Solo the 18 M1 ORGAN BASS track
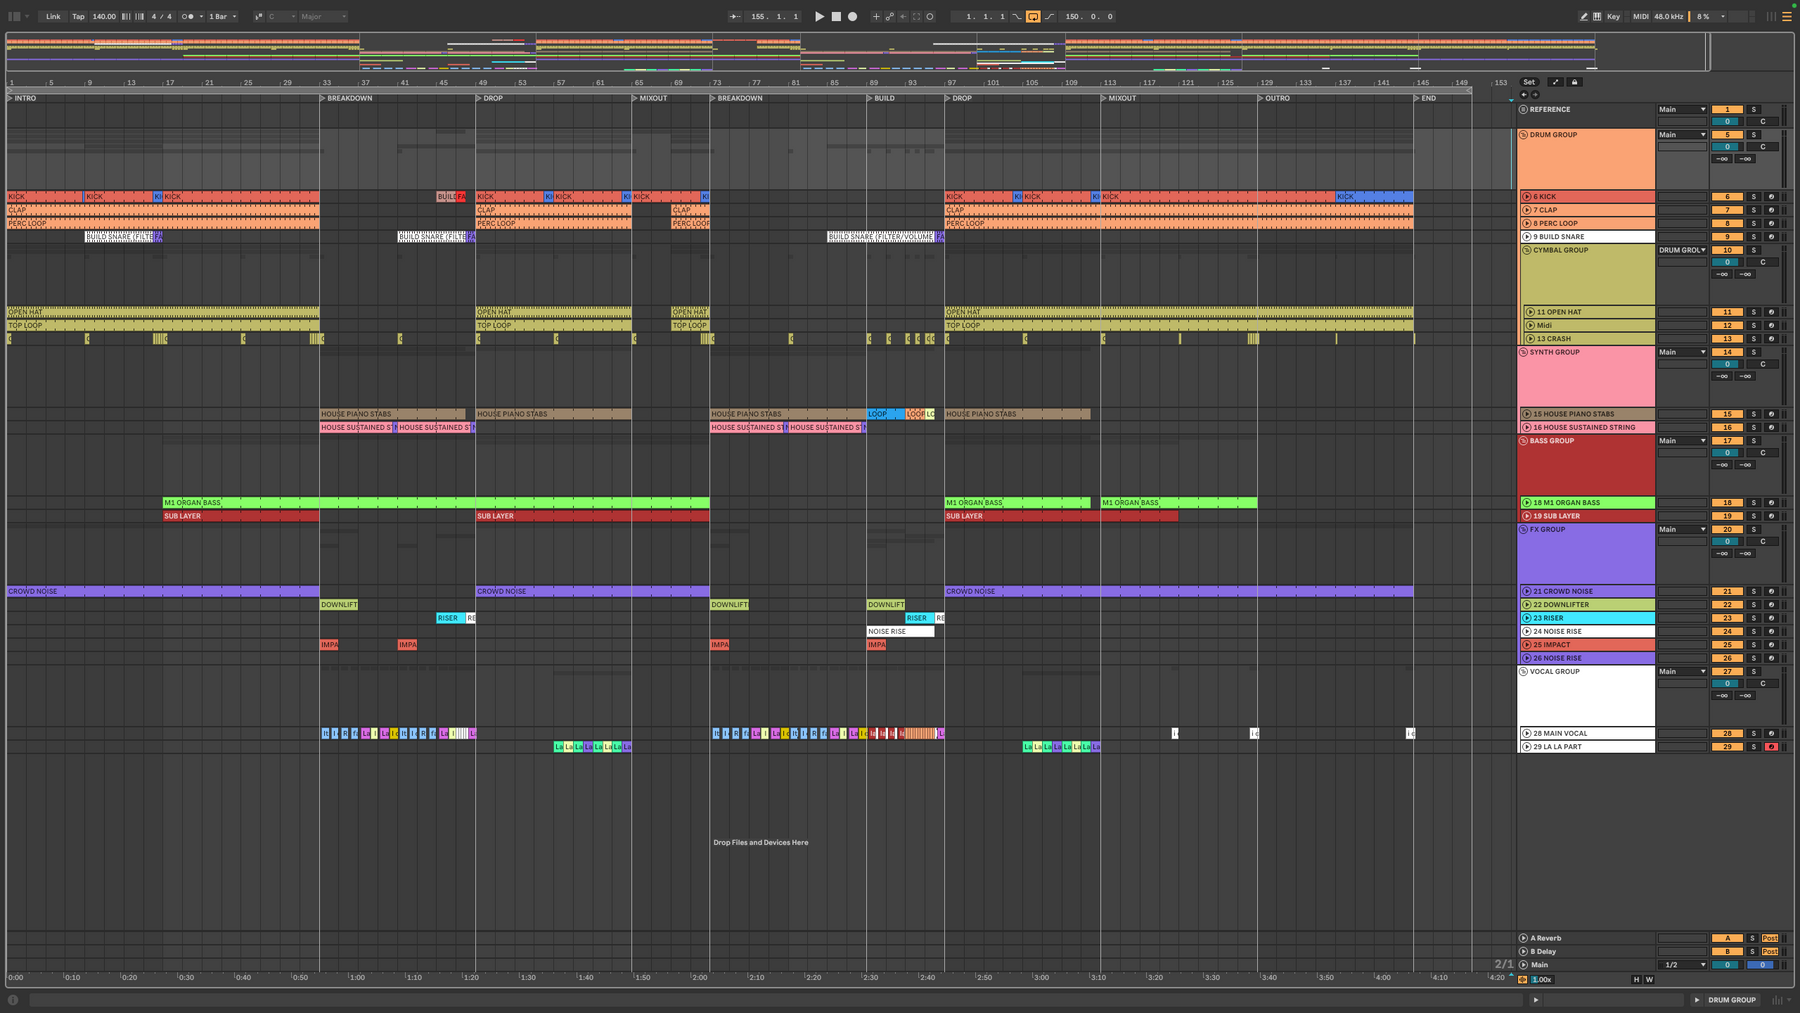The height and width of the screenshot is (1013, 1800). [x=1753, y=503]
